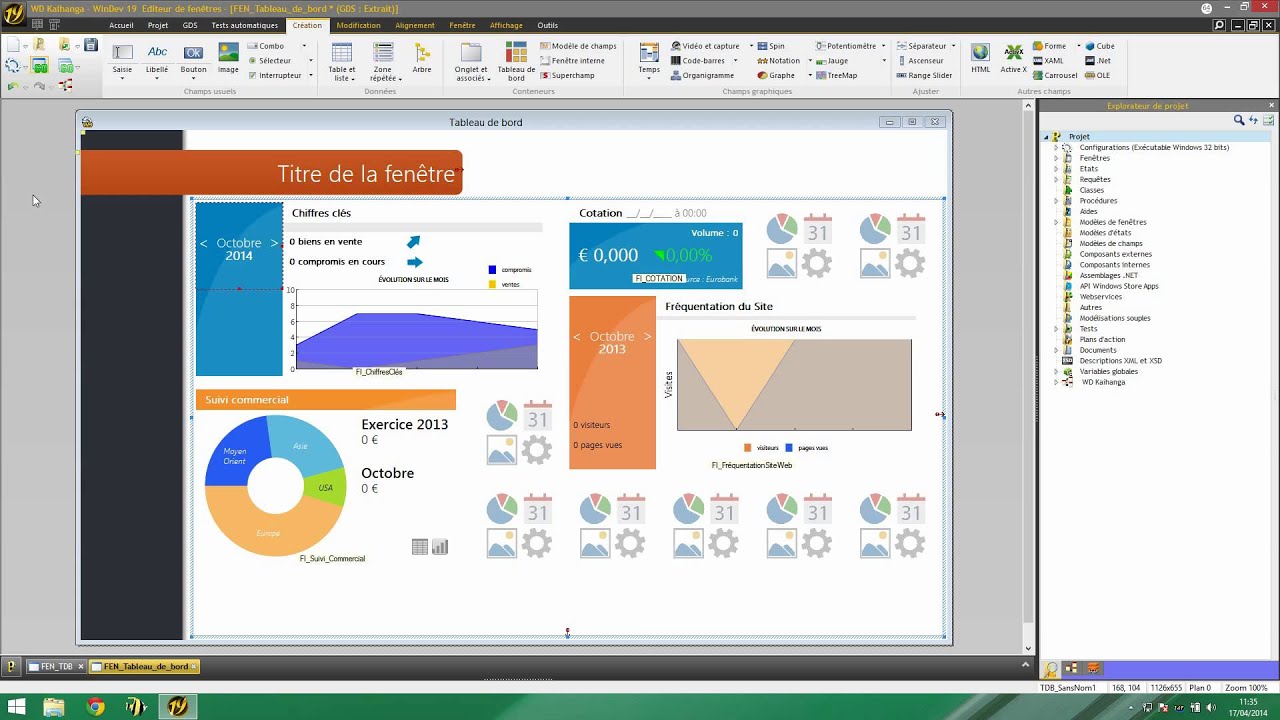This screenshot has width=1280, height=720.
Task: Switch to the Modification ribbon tab
Action: [358, 25]
